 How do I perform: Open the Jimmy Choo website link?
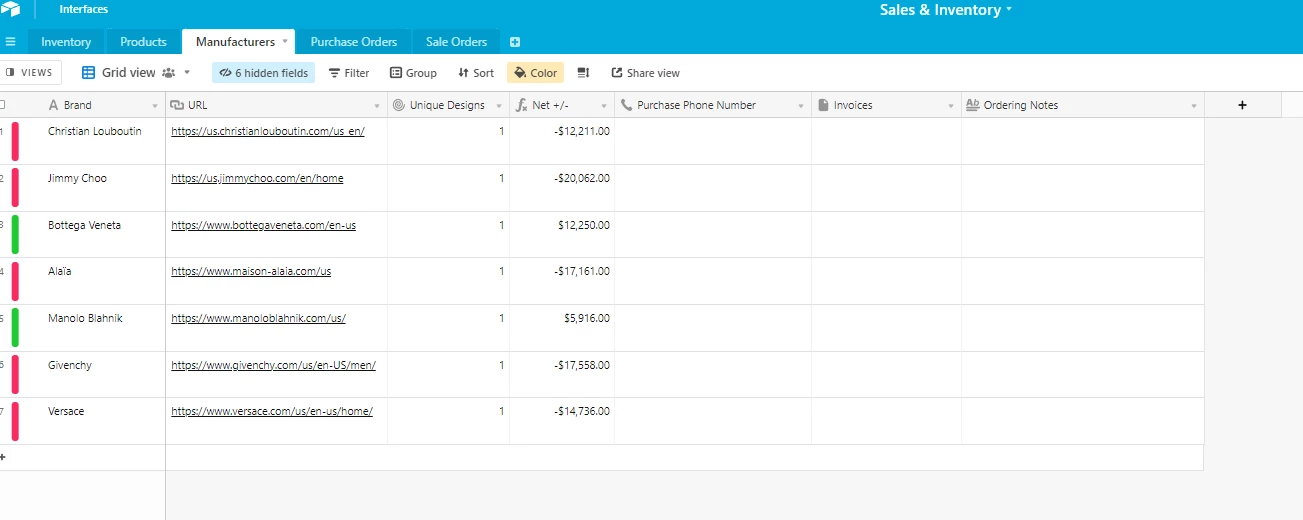(257, 178)
